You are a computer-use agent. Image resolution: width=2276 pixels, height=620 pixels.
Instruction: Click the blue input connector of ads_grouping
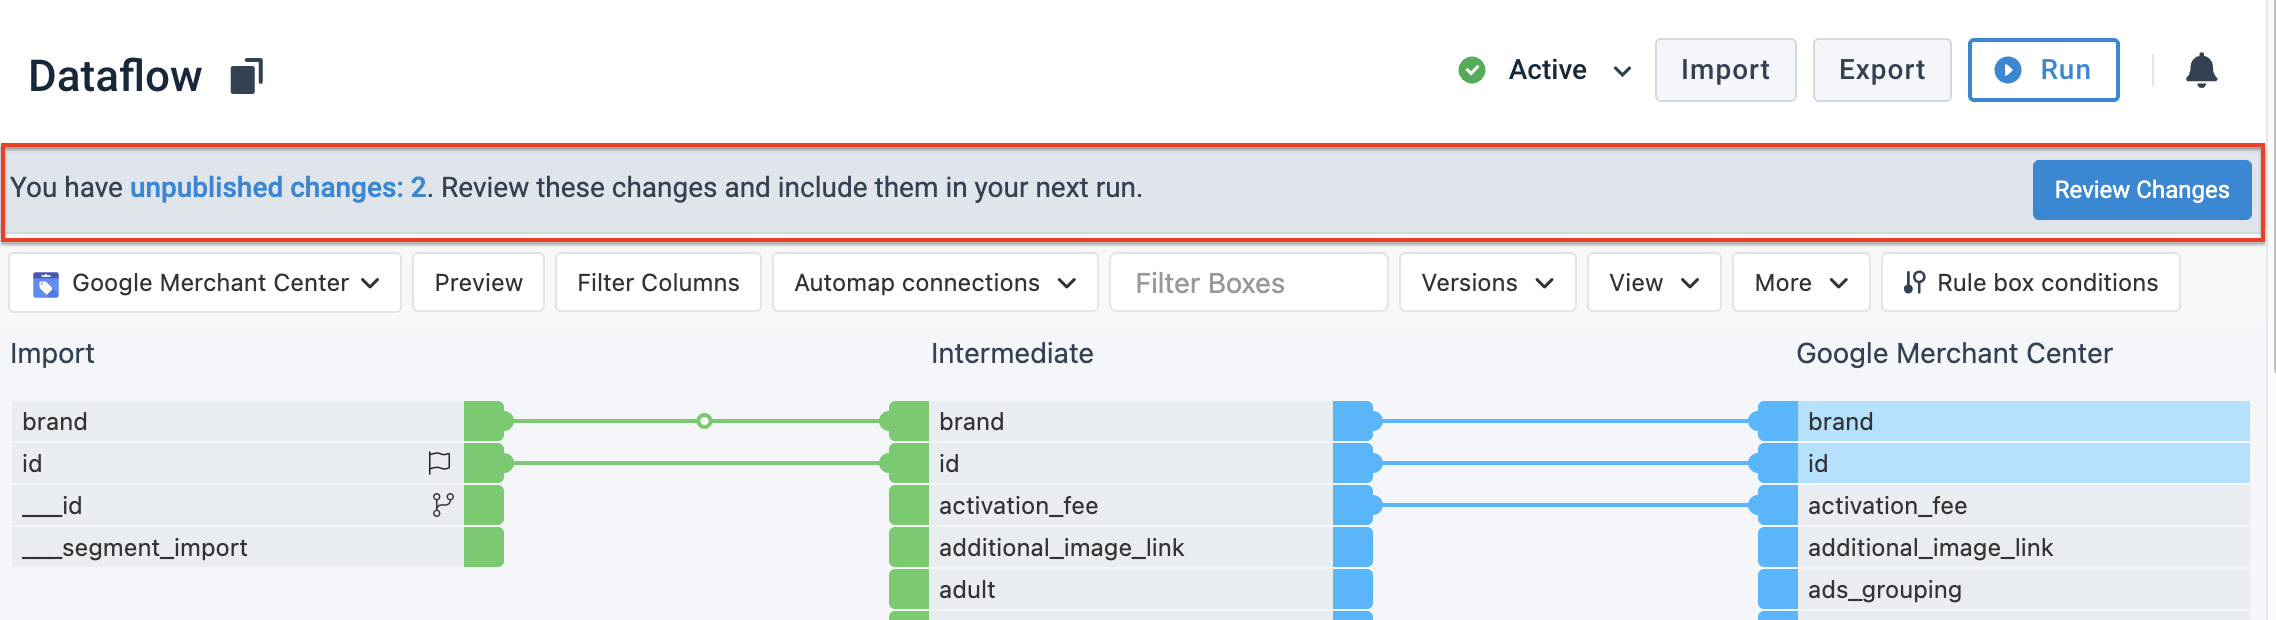click(x=1778, y=589)
